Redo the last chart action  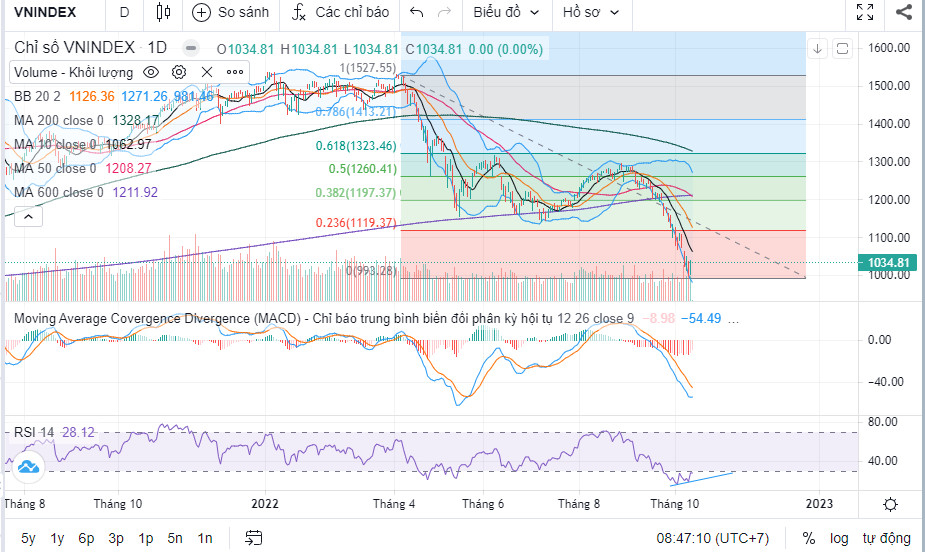[445, 12]
